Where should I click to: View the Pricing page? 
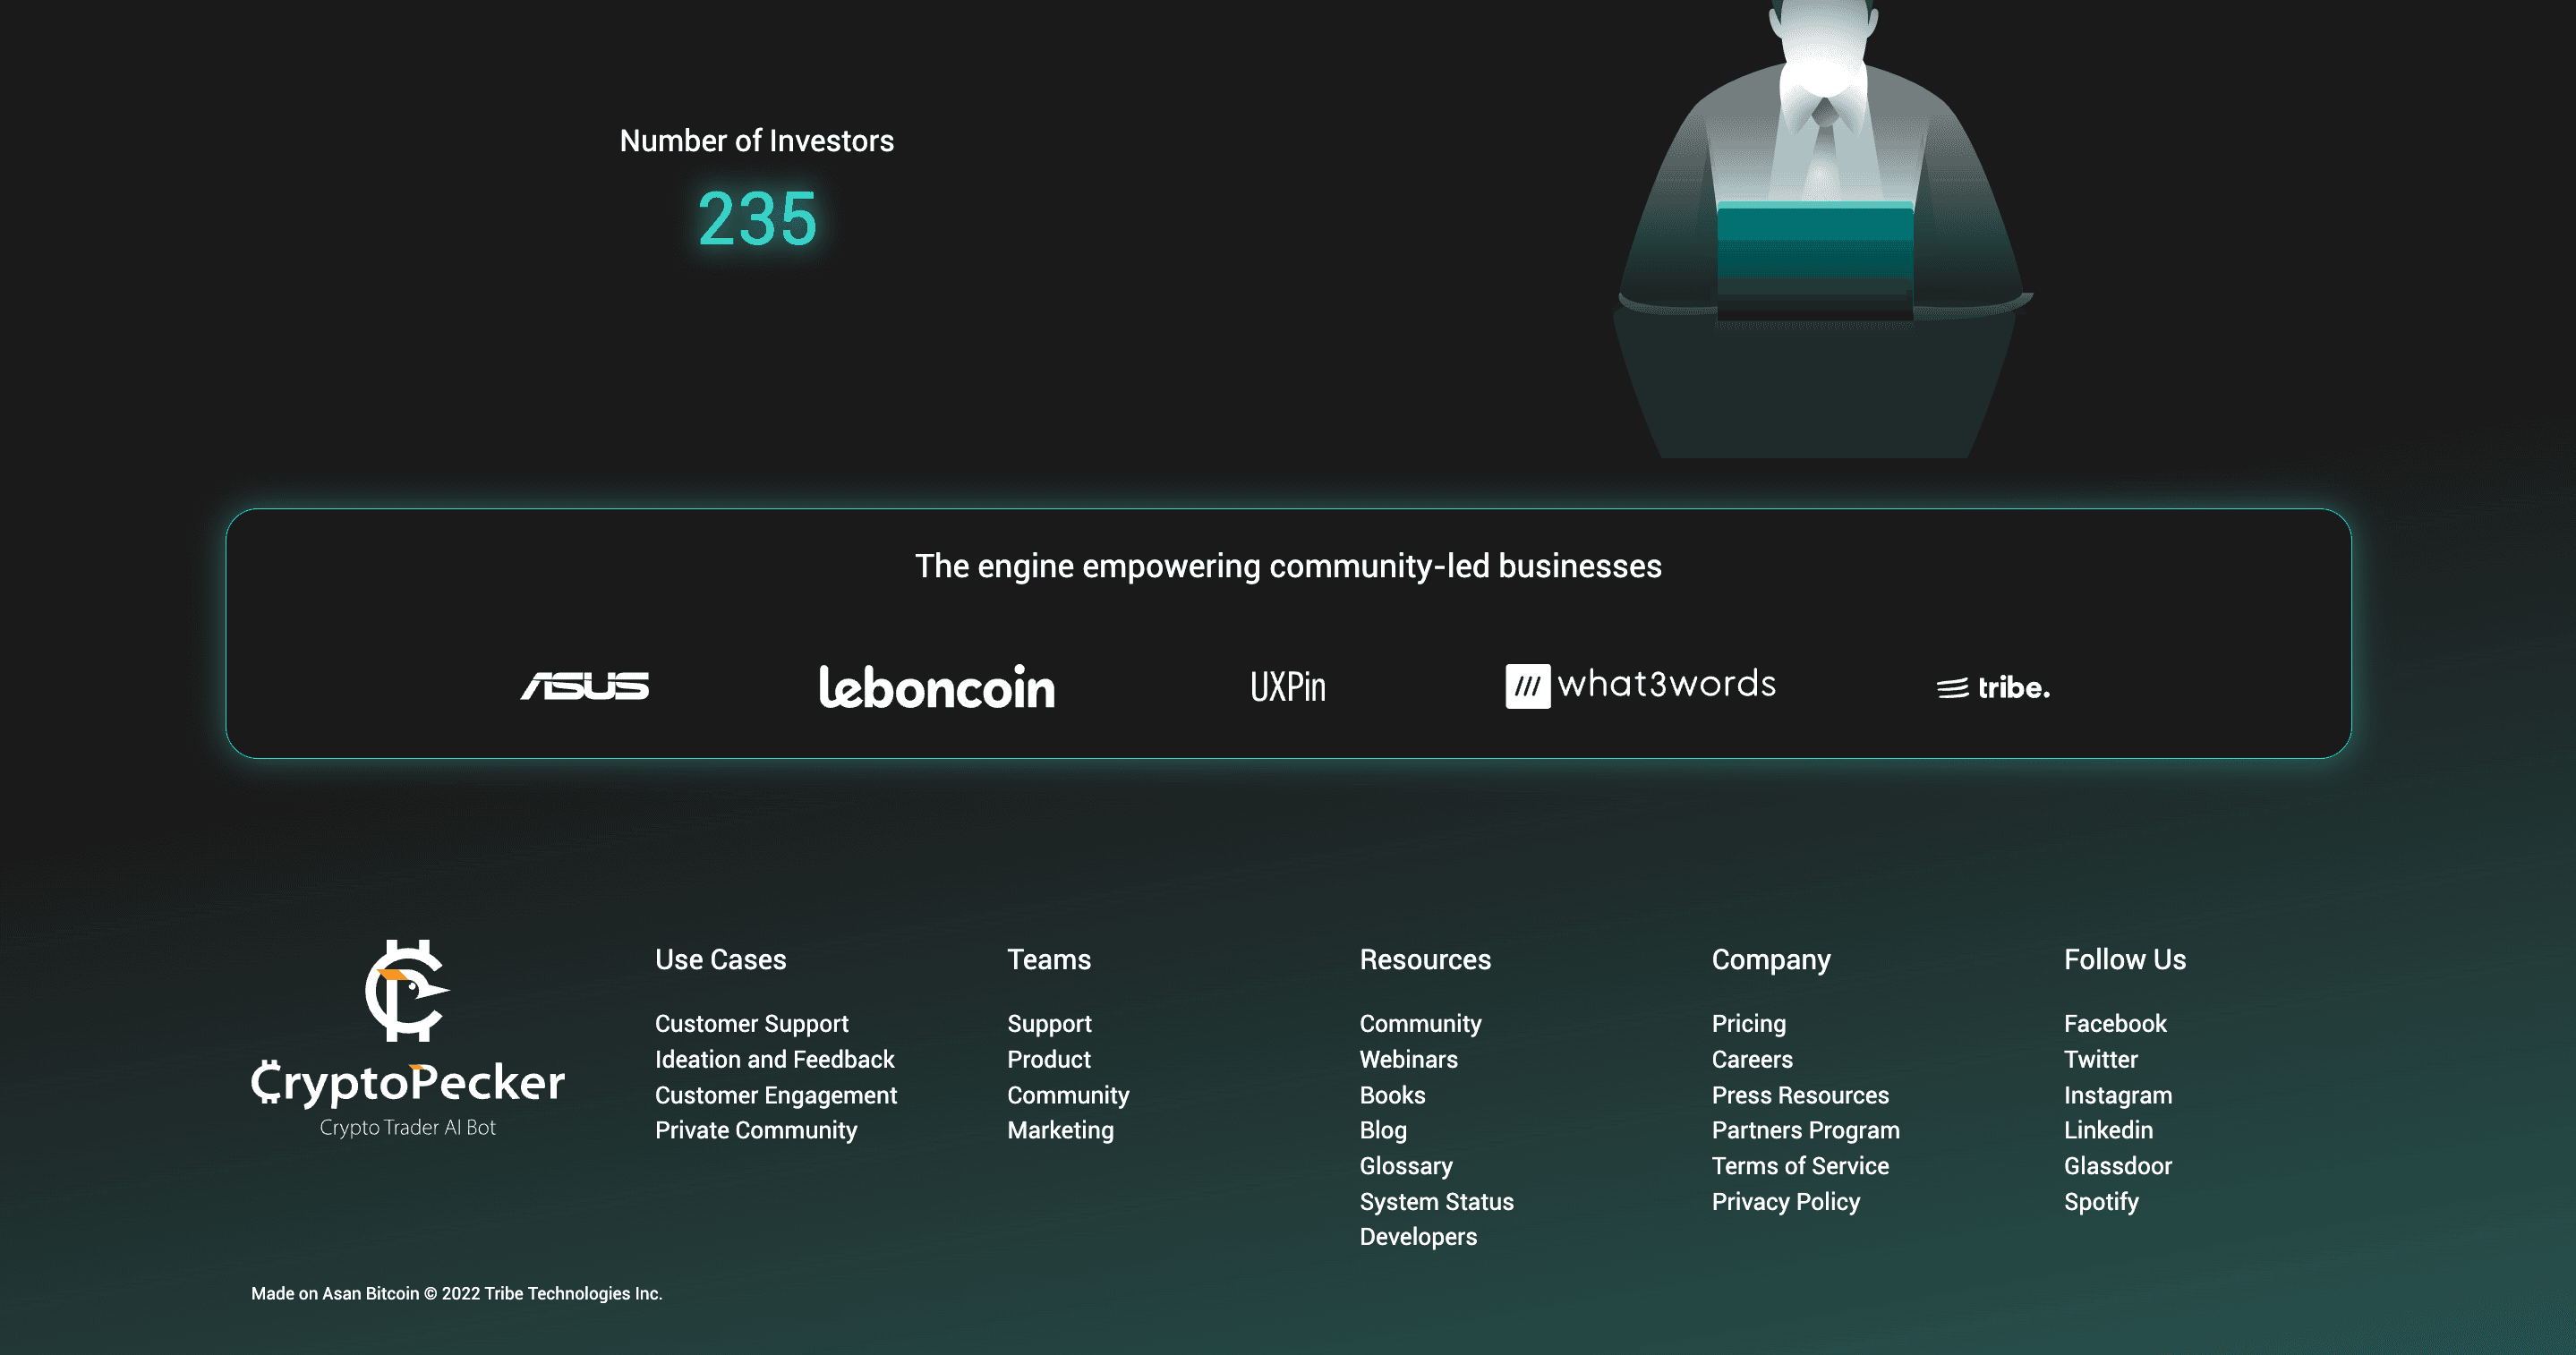1748,1024
